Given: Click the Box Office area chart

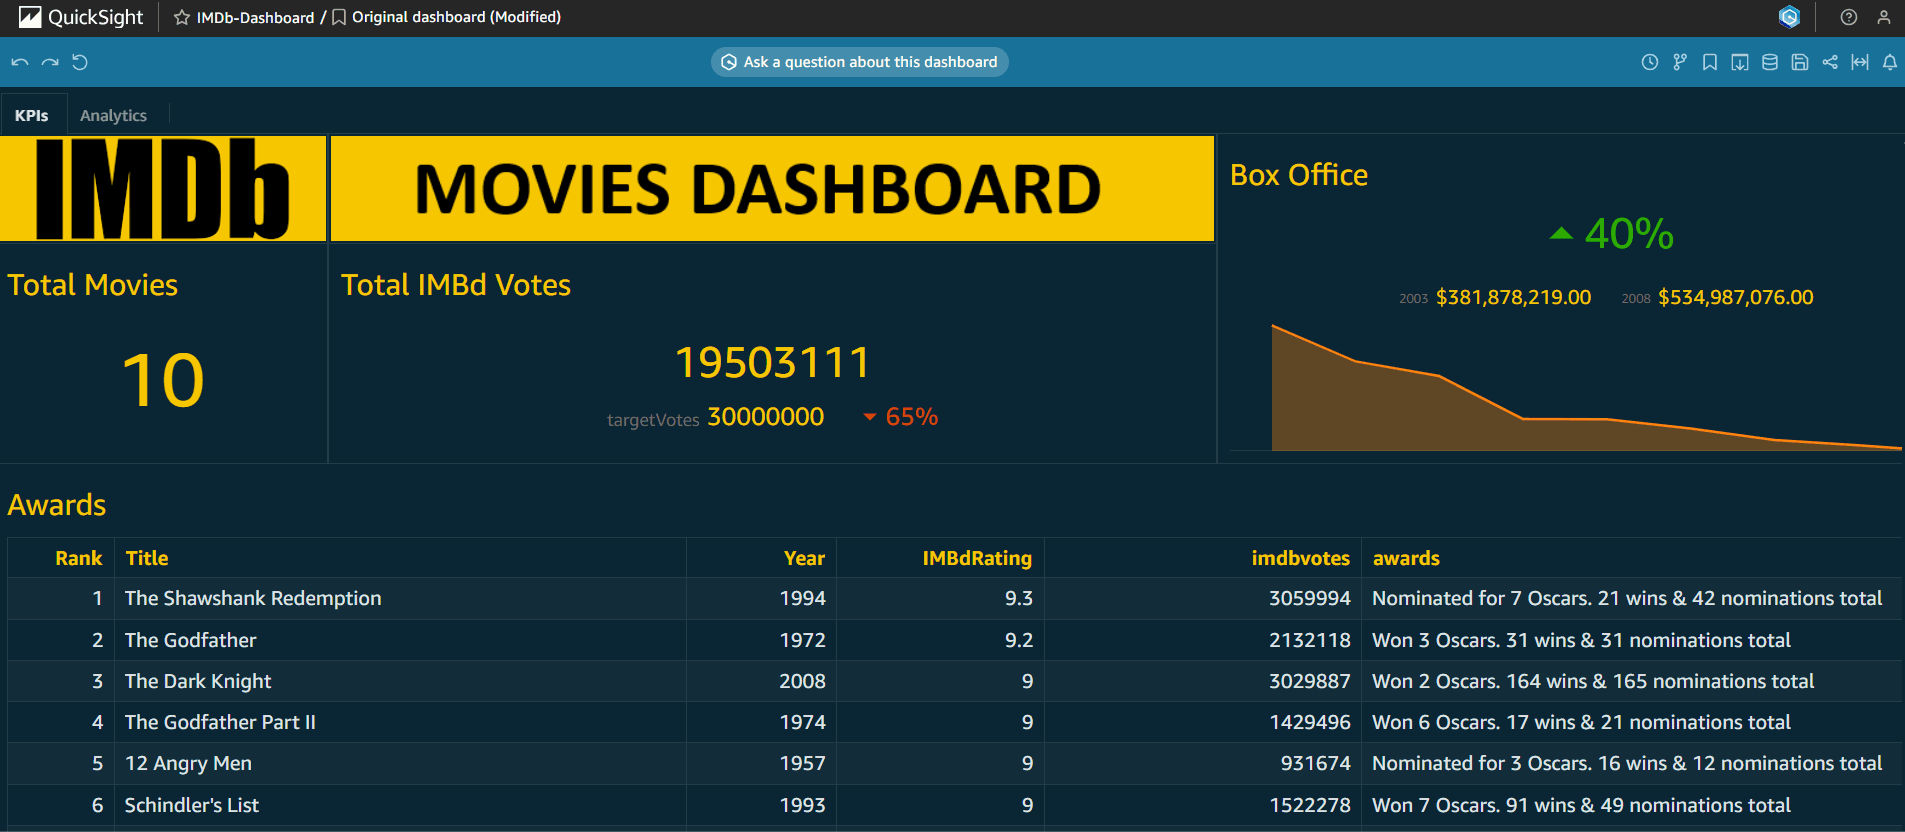Looking at the screenshot, I should pyautogui.click(x=1585, y=388).
